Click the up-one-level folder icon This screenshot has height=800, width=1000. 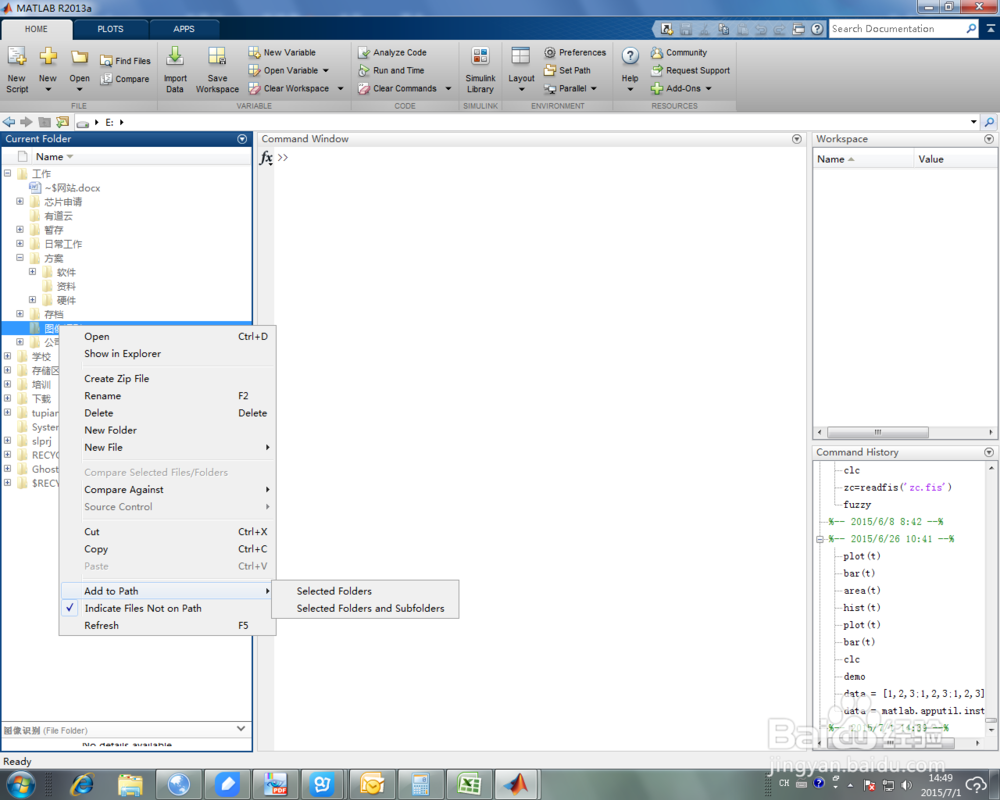(x=44, y=122)
